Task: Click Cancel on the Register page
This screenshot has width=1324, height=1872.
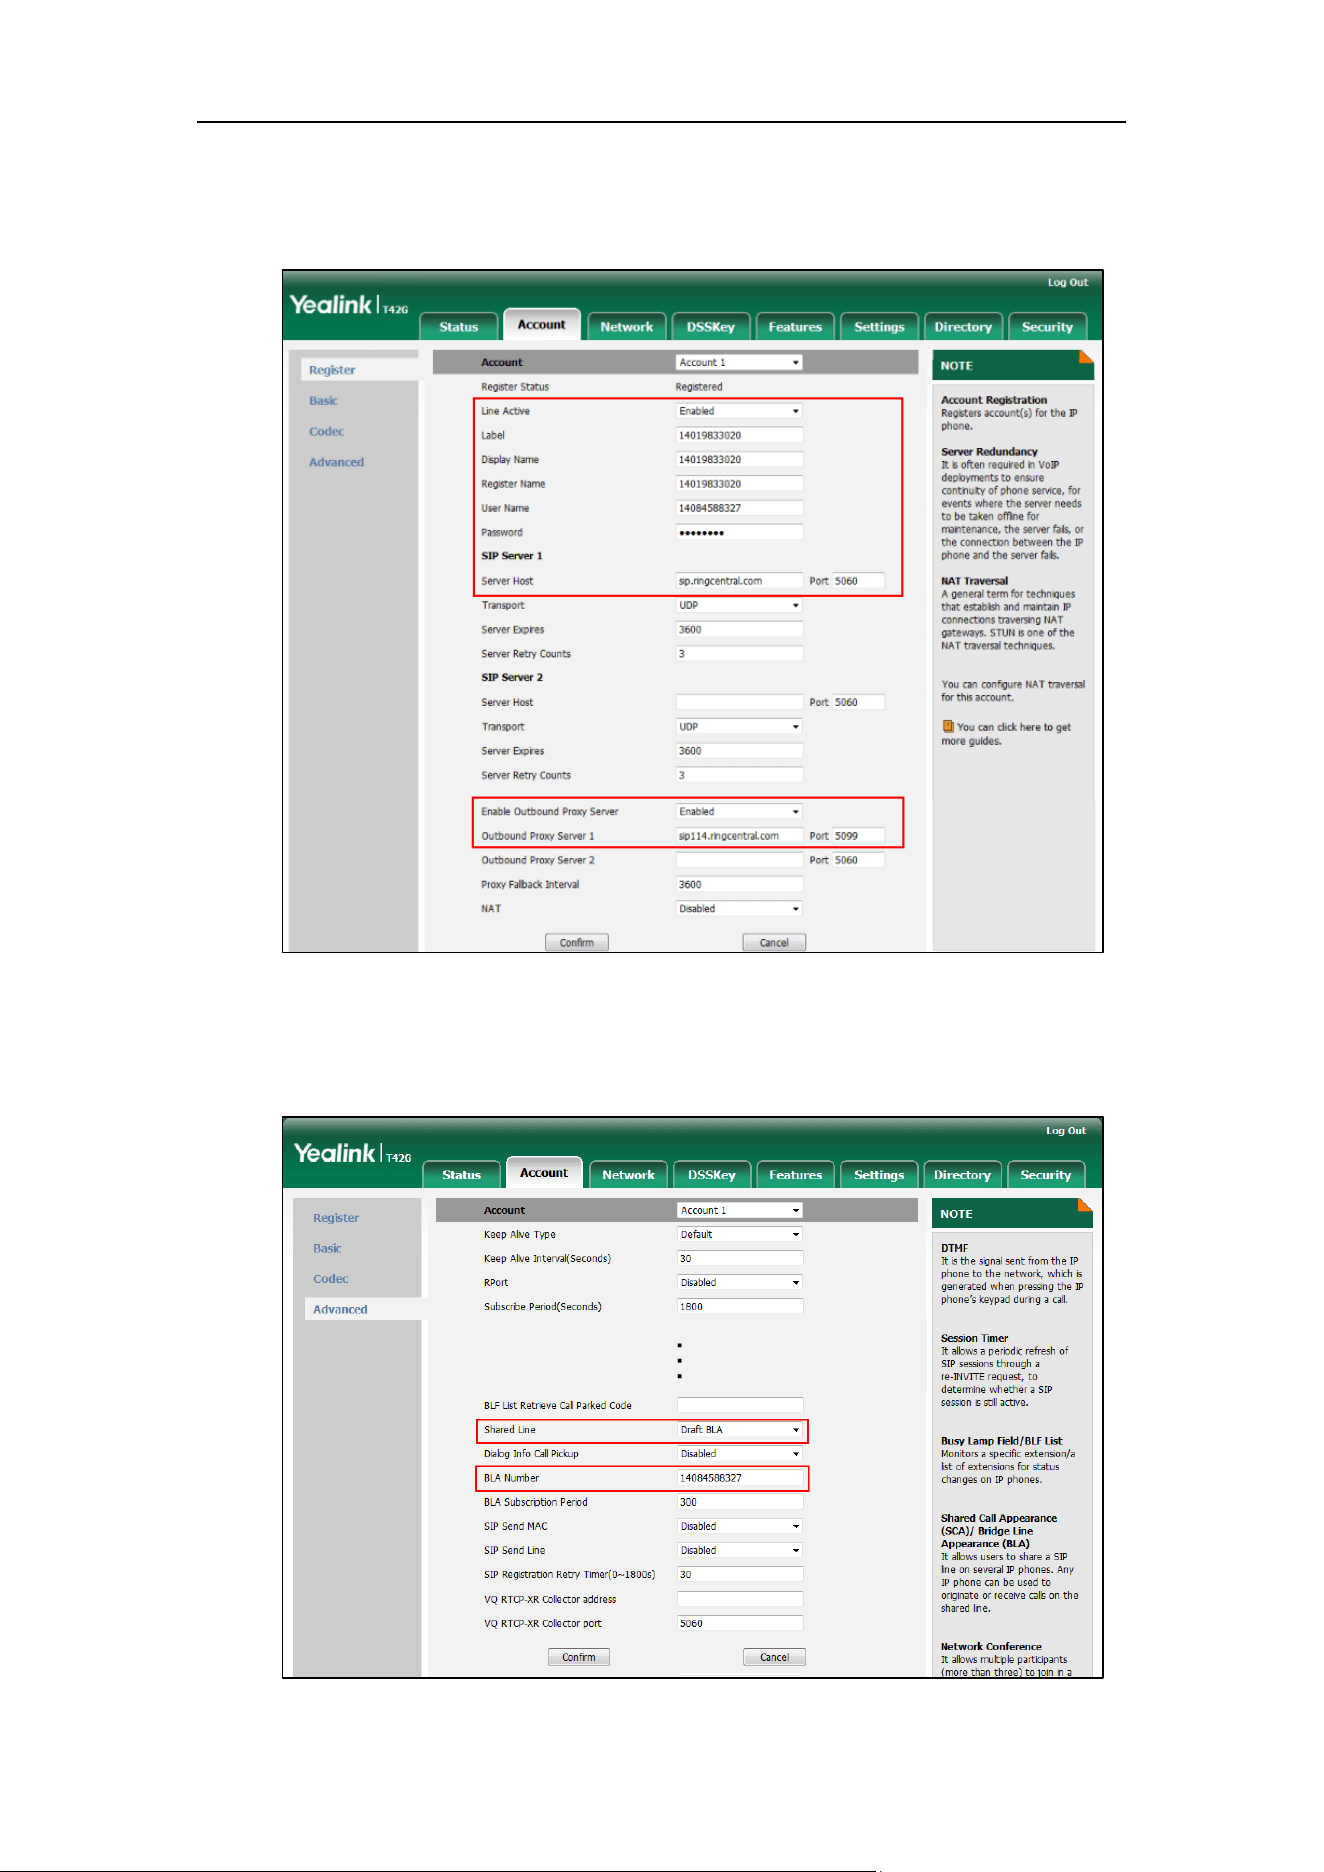Action: 774,943
